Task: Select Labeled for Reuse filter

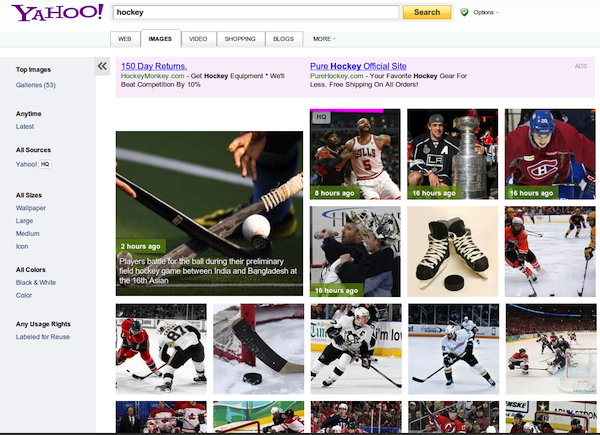Action: (42, 337)
